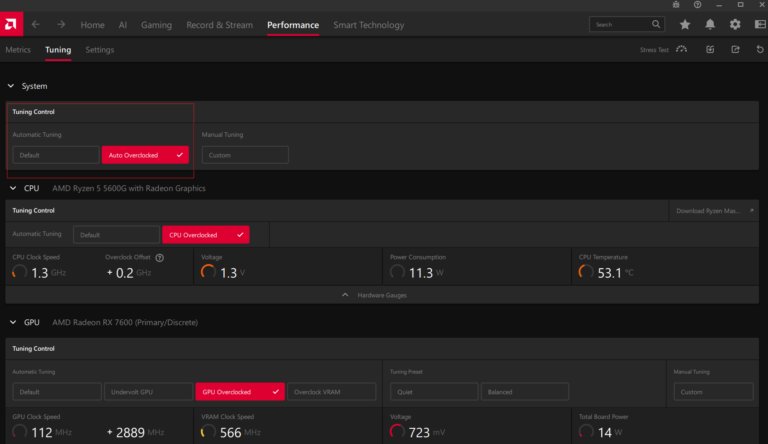Click the GPU Clock Speed gauge
This screenshot has width=768, height=444.
pos(20,432)
